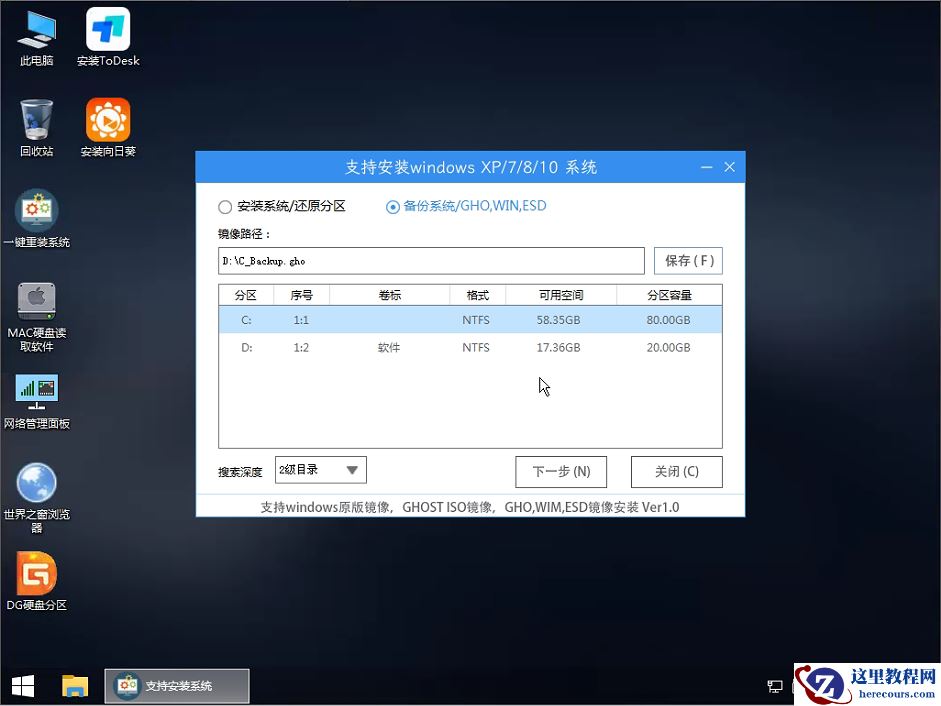This screenshot has width=941, height=706.
Task: Click 关闭(C) to close the installer
Action: pos(676,471)
